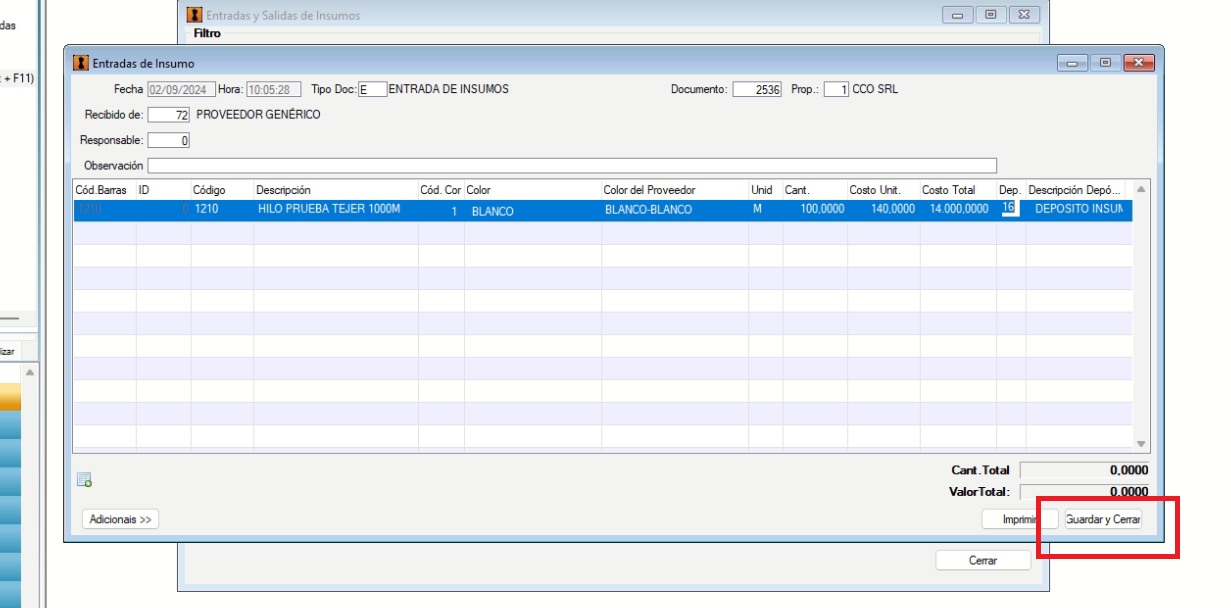Click the Código column header
The image size is (1231, 608).
[222, 190]
